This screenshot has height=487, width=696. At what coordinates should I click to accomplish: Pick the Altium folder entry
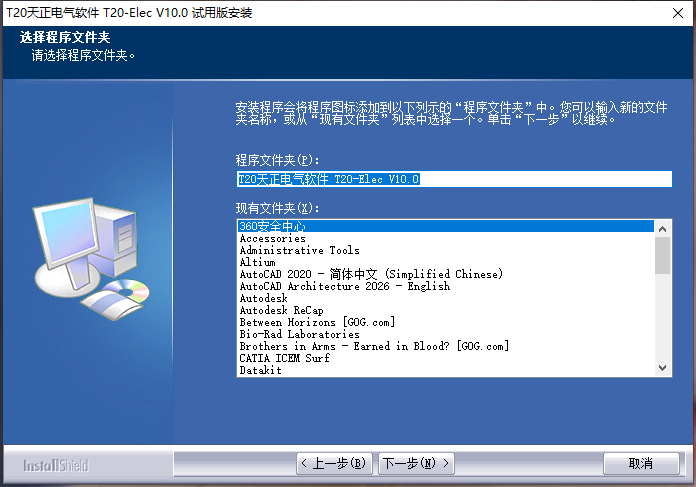(446, 262)
